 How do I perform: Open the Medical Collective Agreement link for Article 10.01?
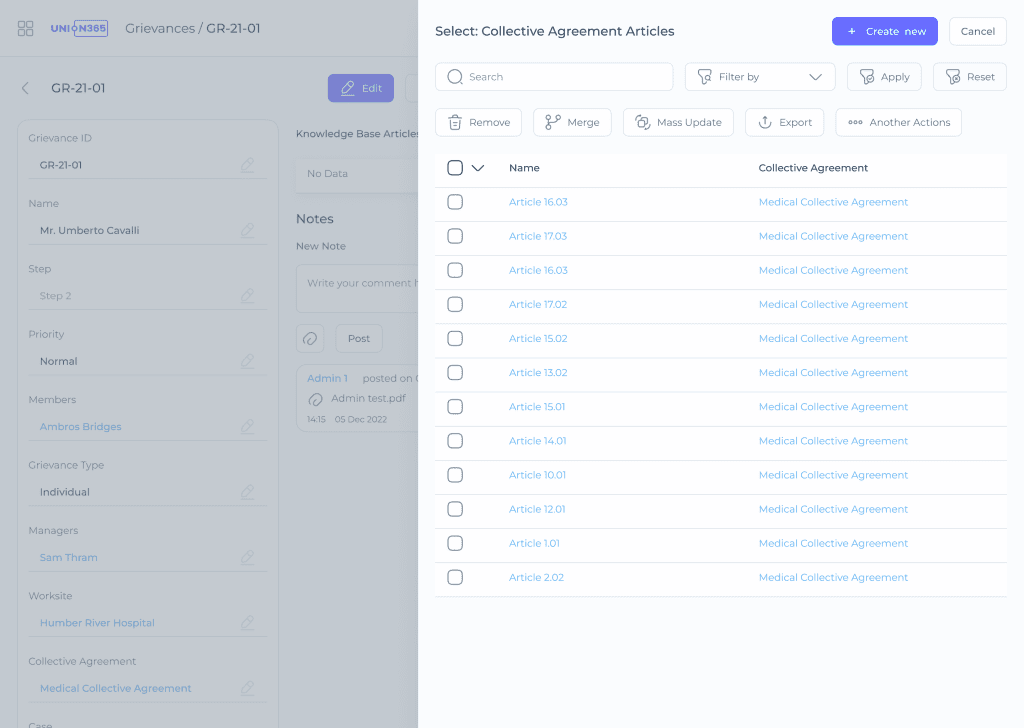[x=833, y=475]
